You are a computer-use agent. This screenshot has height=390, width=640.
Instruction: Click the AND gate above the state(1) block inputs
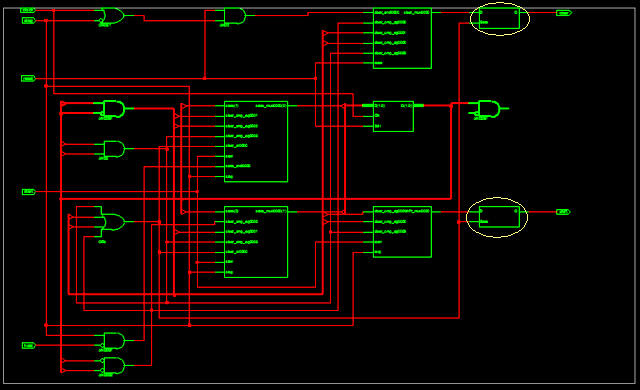pos(114,109)
